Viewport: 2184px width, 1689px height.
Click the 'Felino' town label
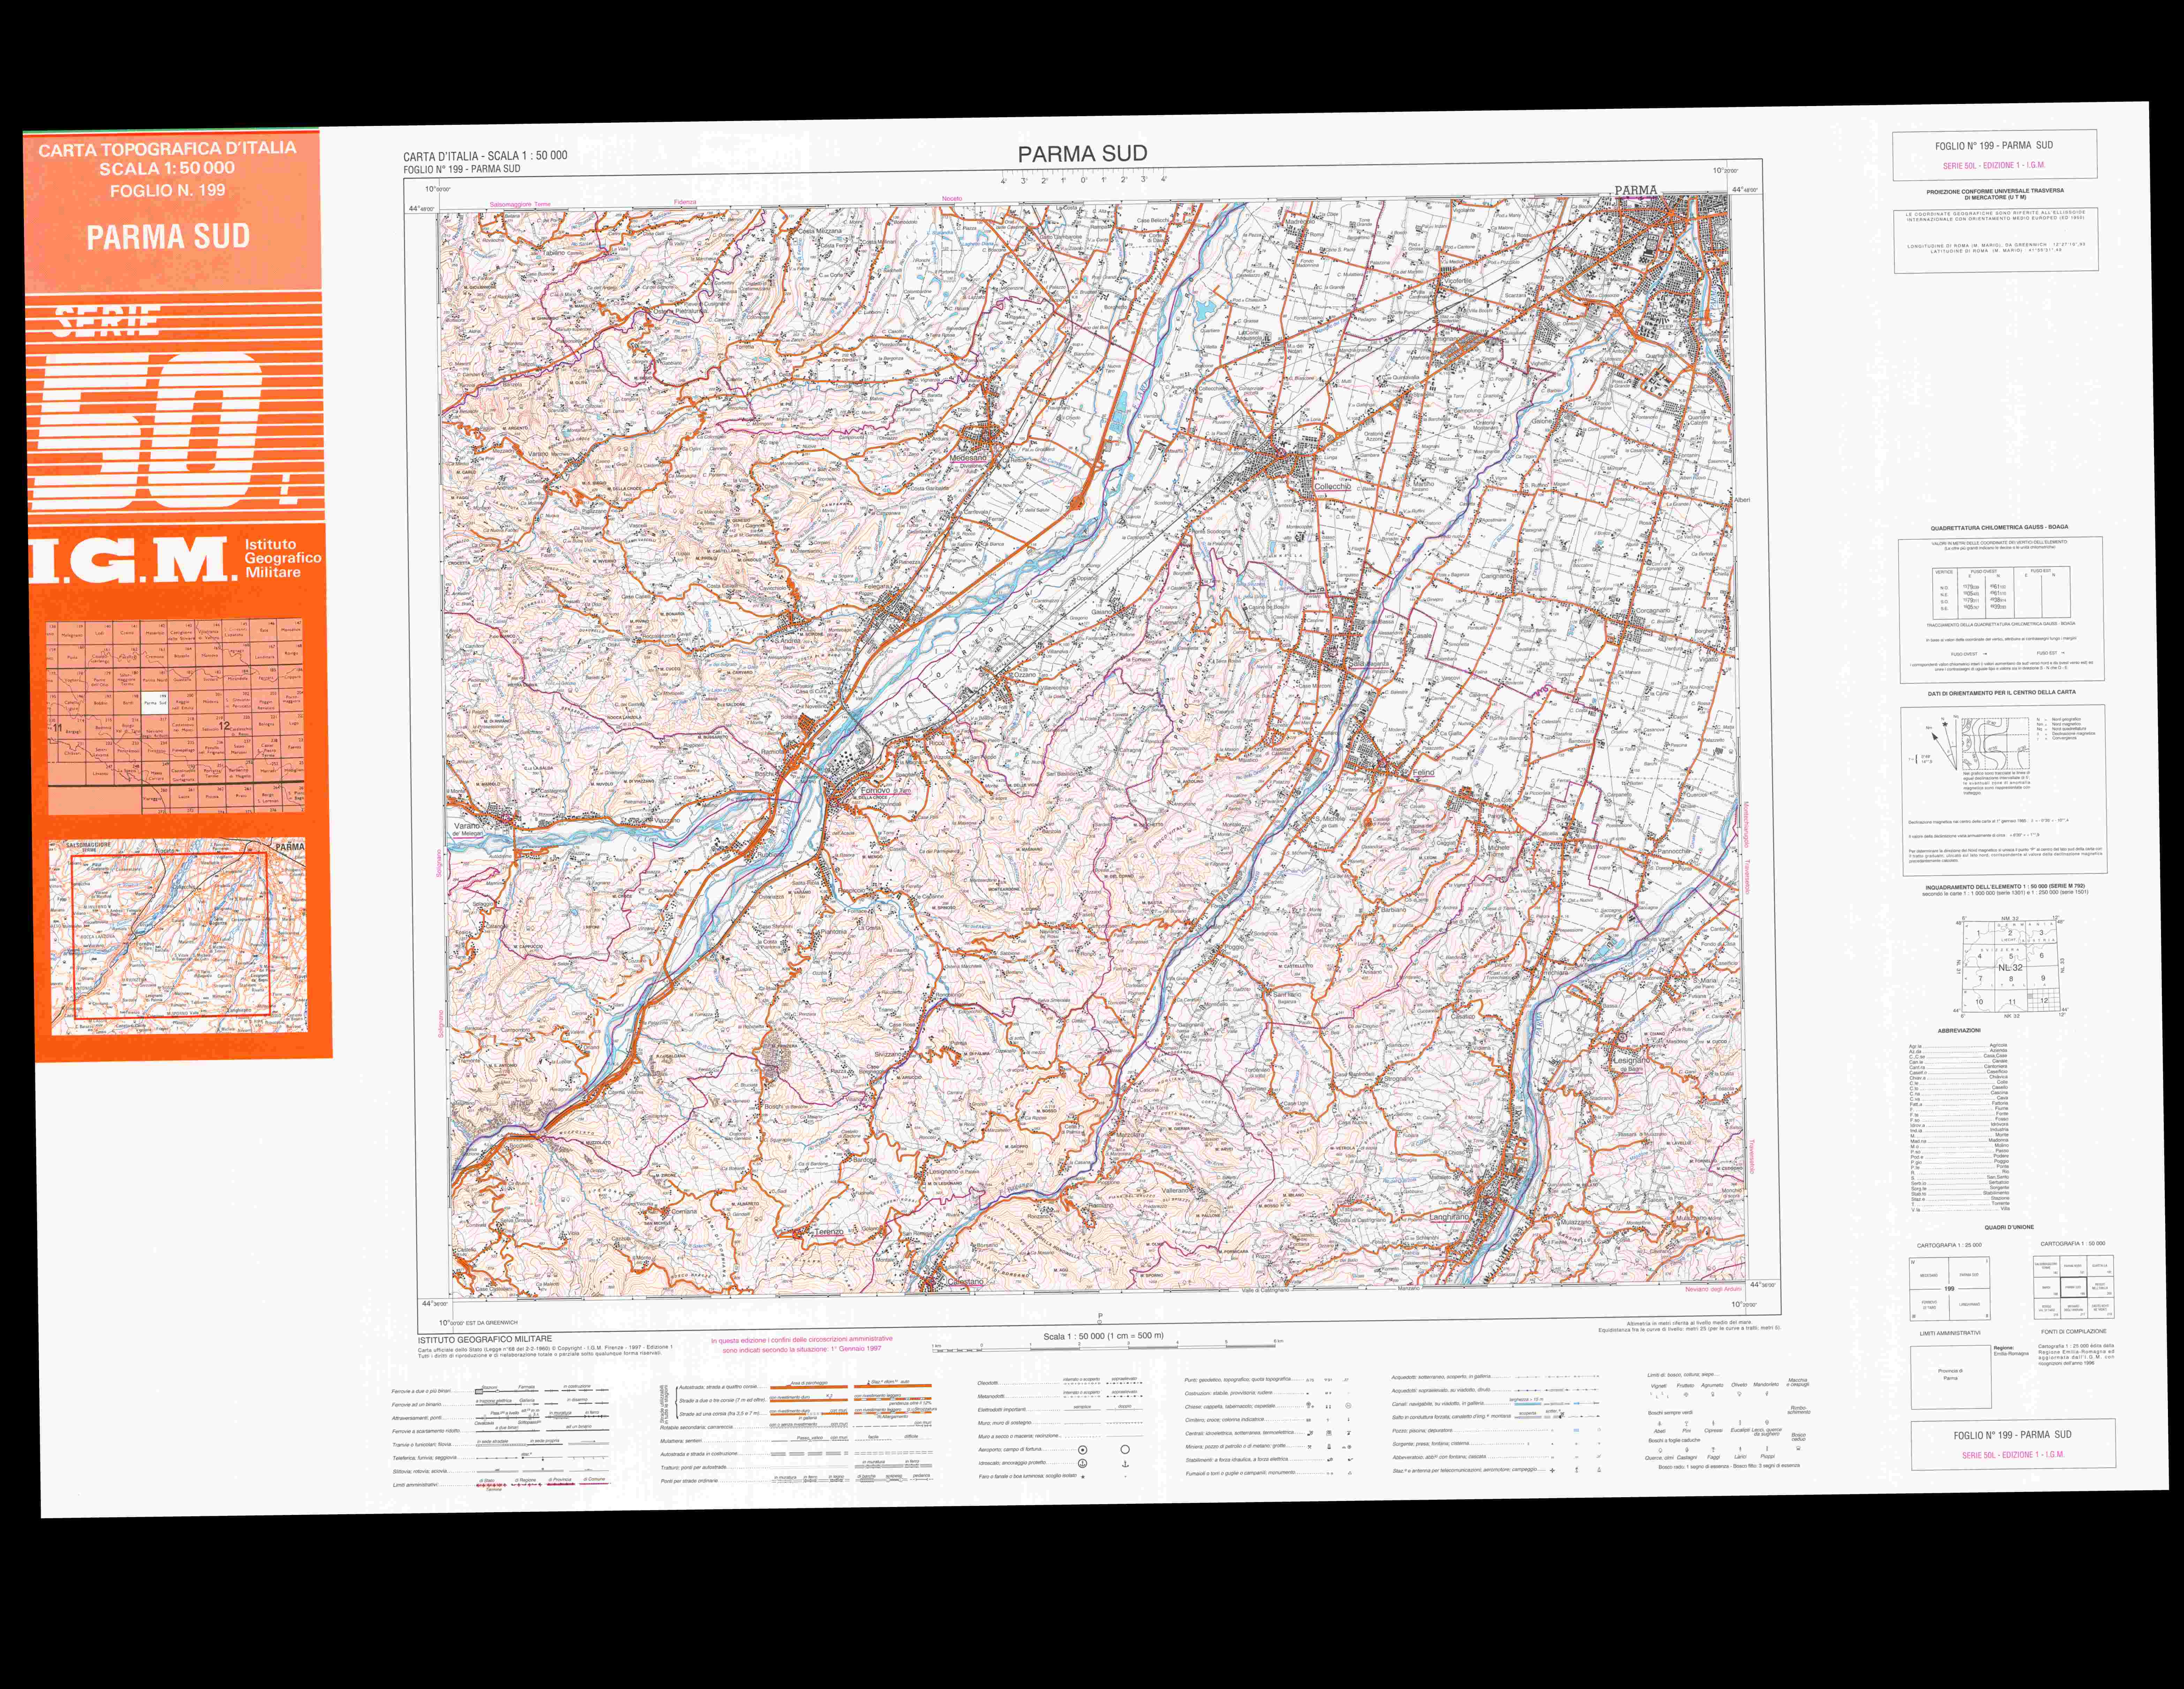[x=1424, y=773]
